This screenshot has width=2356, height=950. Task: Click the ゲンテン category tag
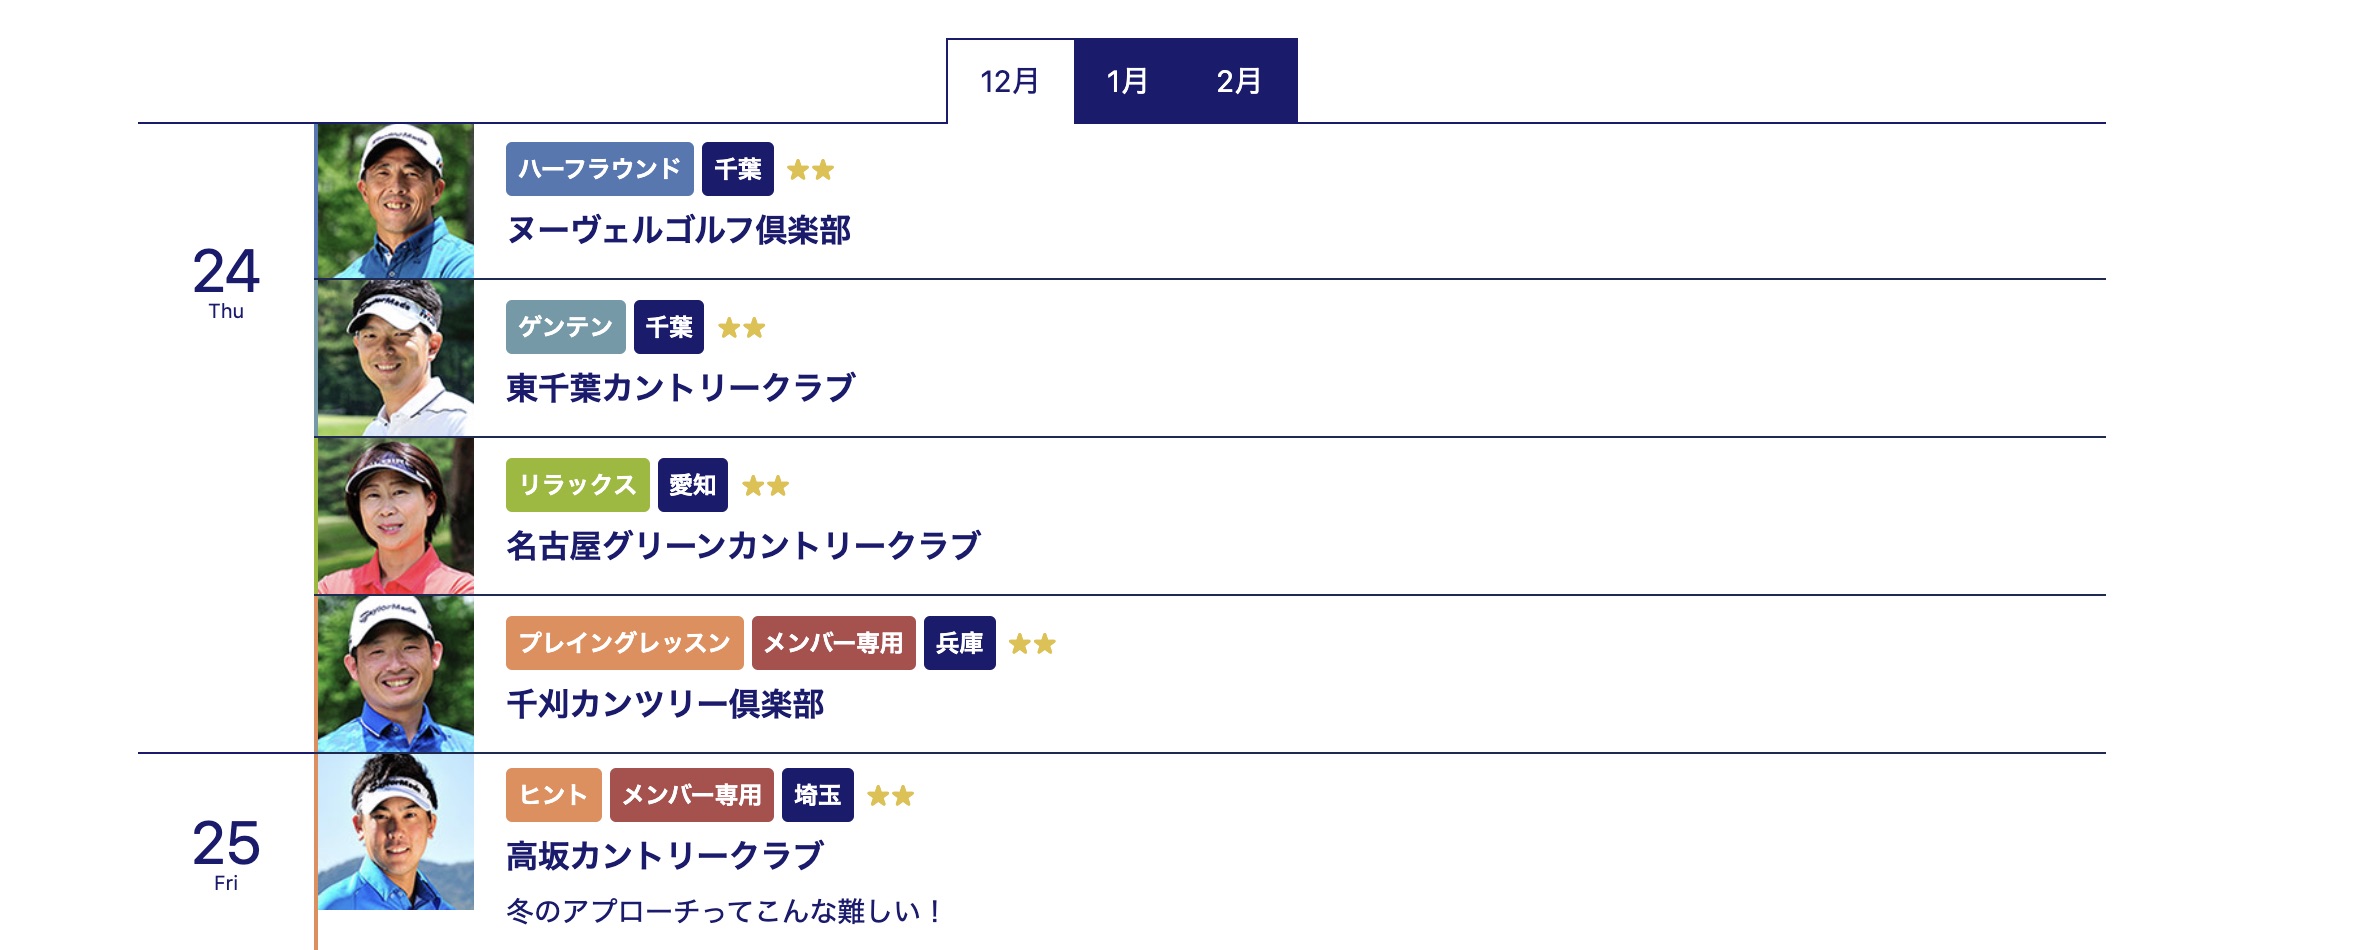(x=565, y=327)
